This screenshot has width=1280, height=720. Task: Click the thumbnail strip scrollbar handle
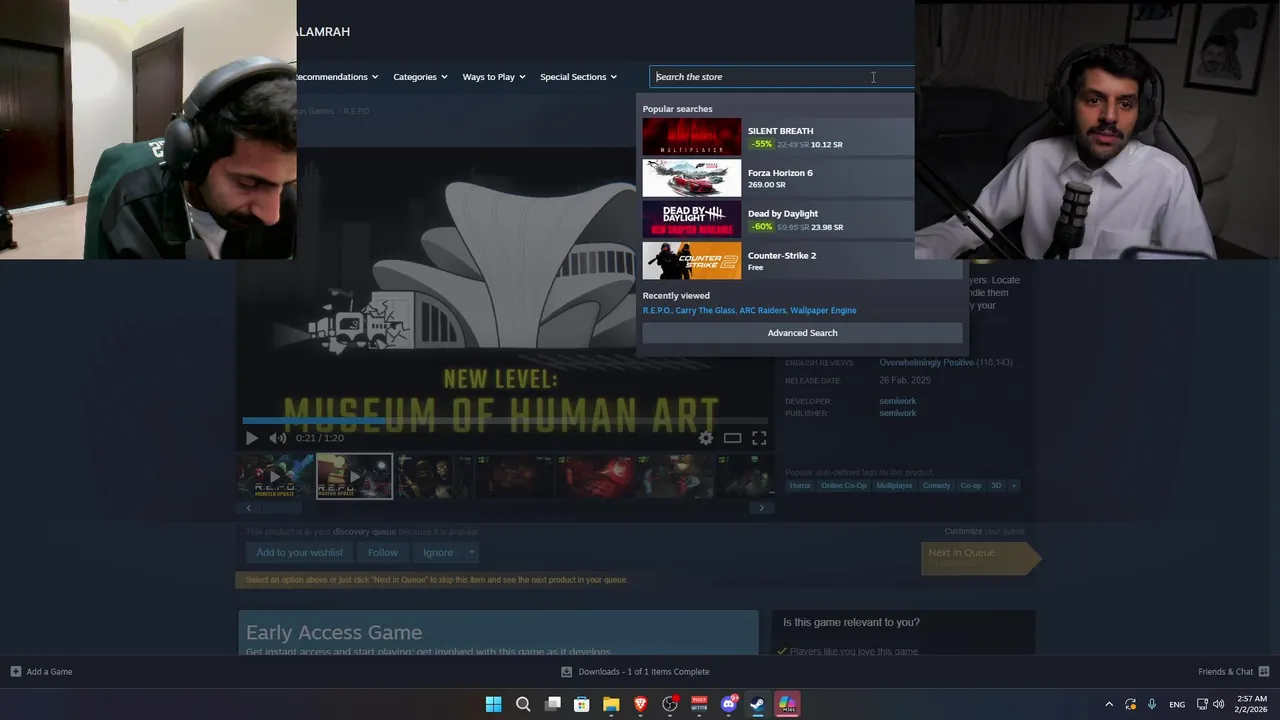click(x=282, y=508)
